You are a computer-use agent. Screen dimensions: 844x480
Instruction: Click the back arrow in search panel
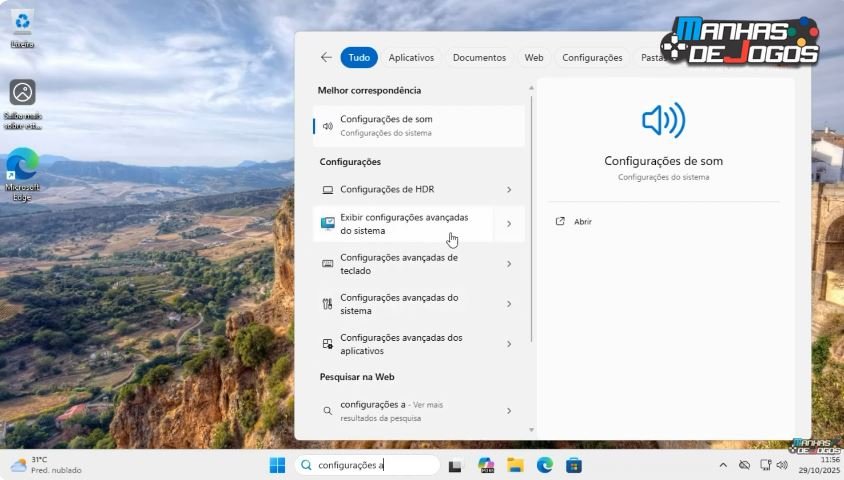326,58
